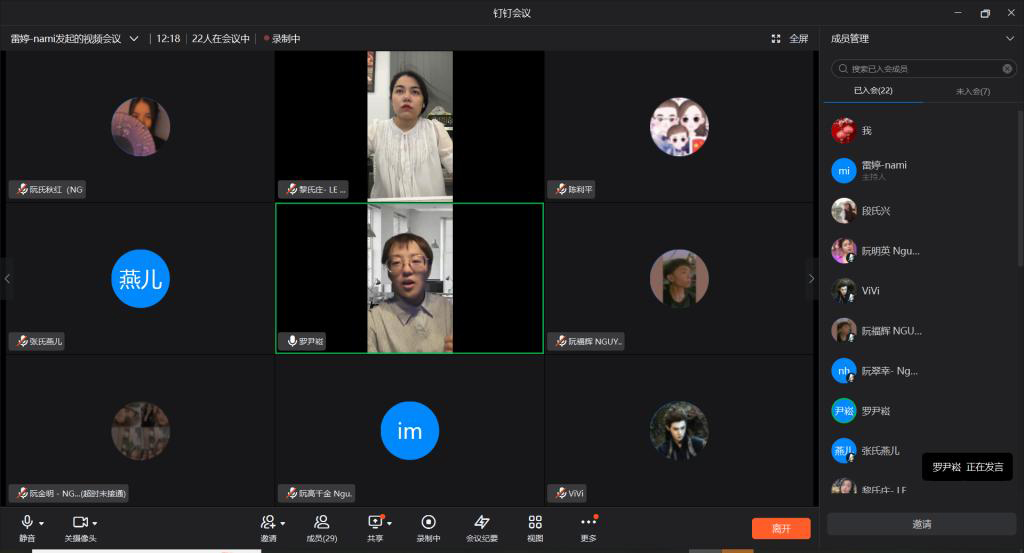Switch to the 未入会(7) tab

pyautogui.click(x=972, y=91)
